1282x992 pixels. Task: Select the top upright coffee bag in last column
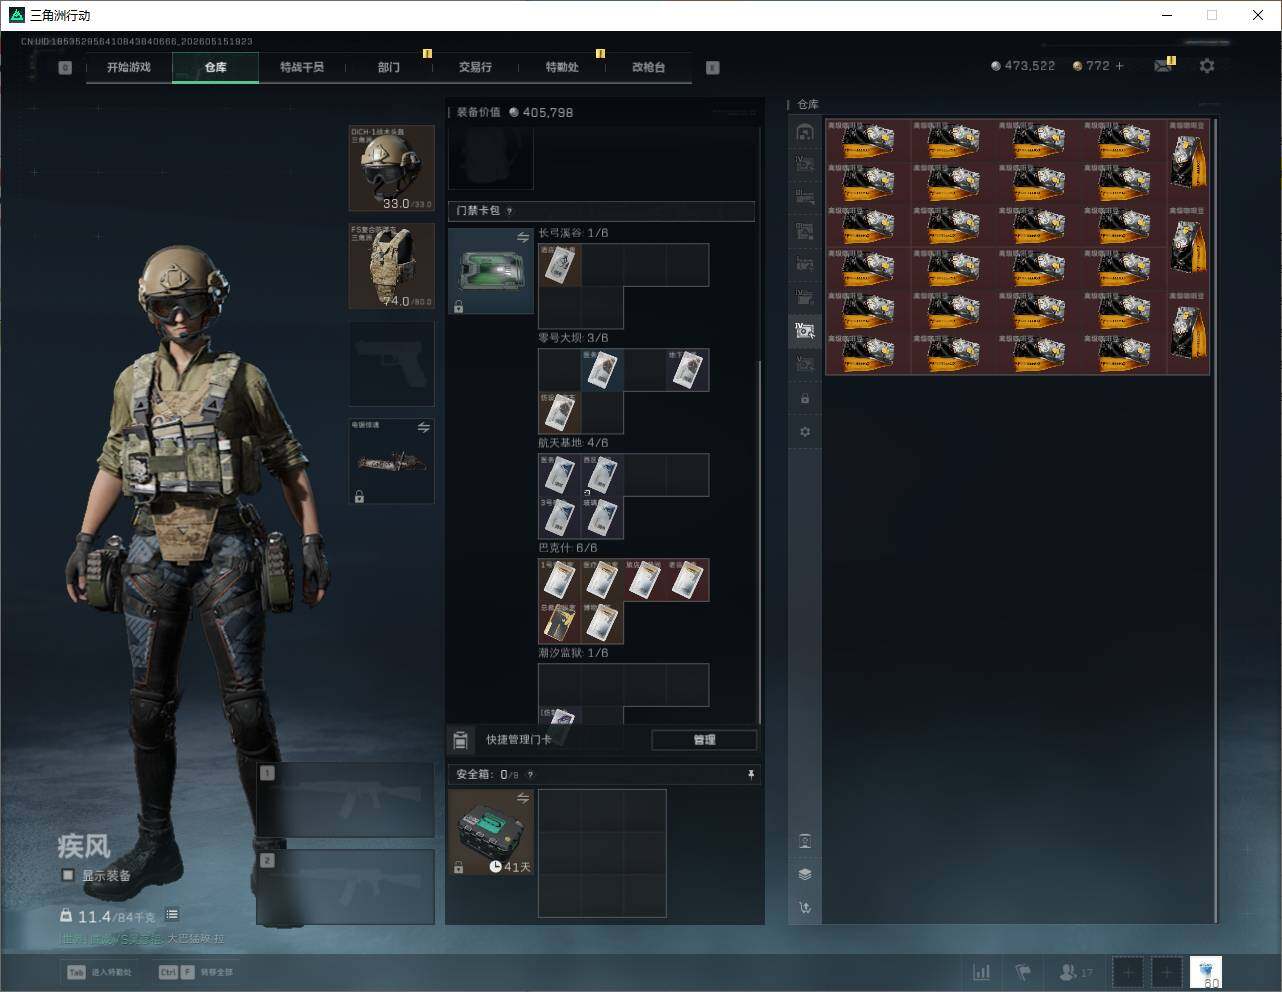point(1188,161)
